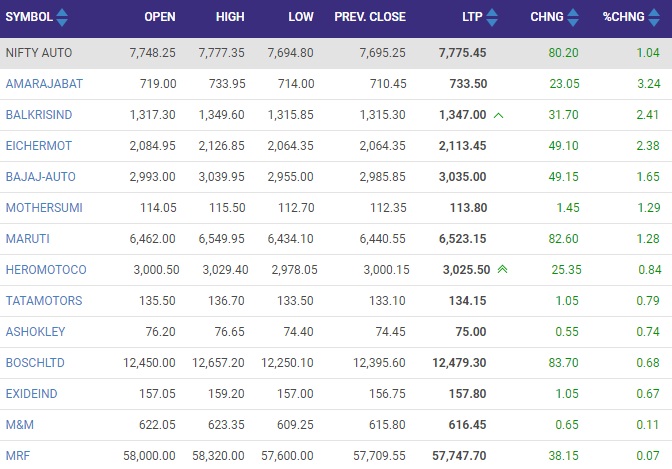Open the BALKRISIND stock link
Screen dimensions: 672x469
click(x=39, y=115)
